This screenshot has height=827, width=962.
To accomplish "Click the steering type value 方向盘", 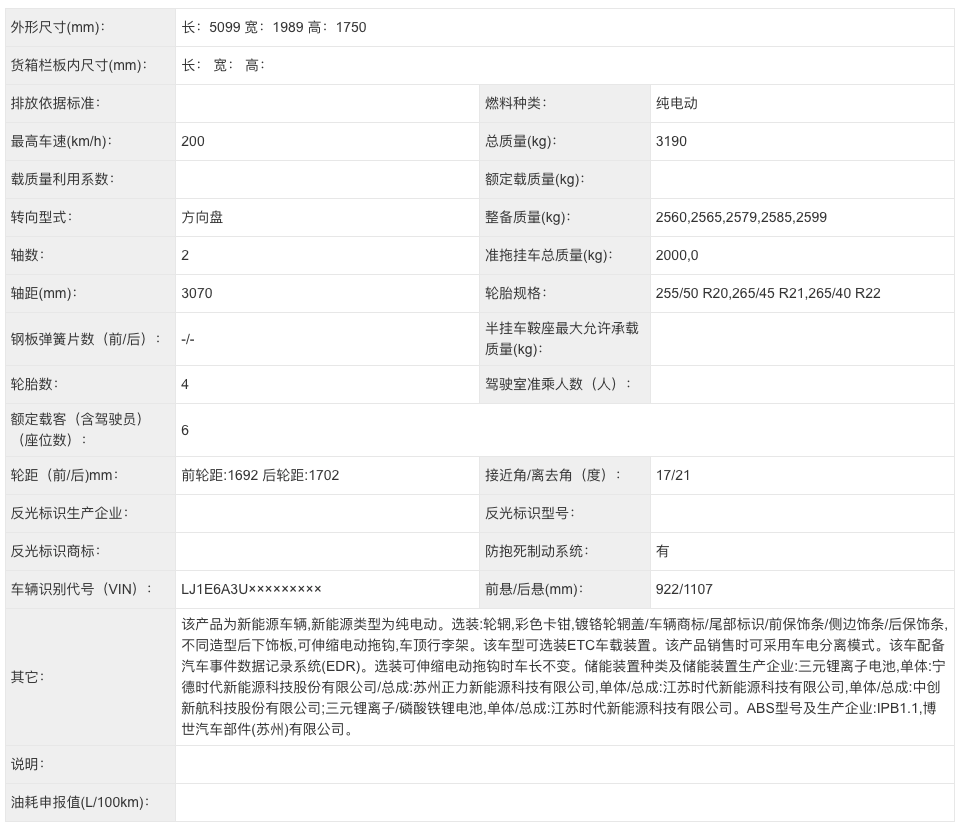I will pyautogui.click(x=202, y=217).
